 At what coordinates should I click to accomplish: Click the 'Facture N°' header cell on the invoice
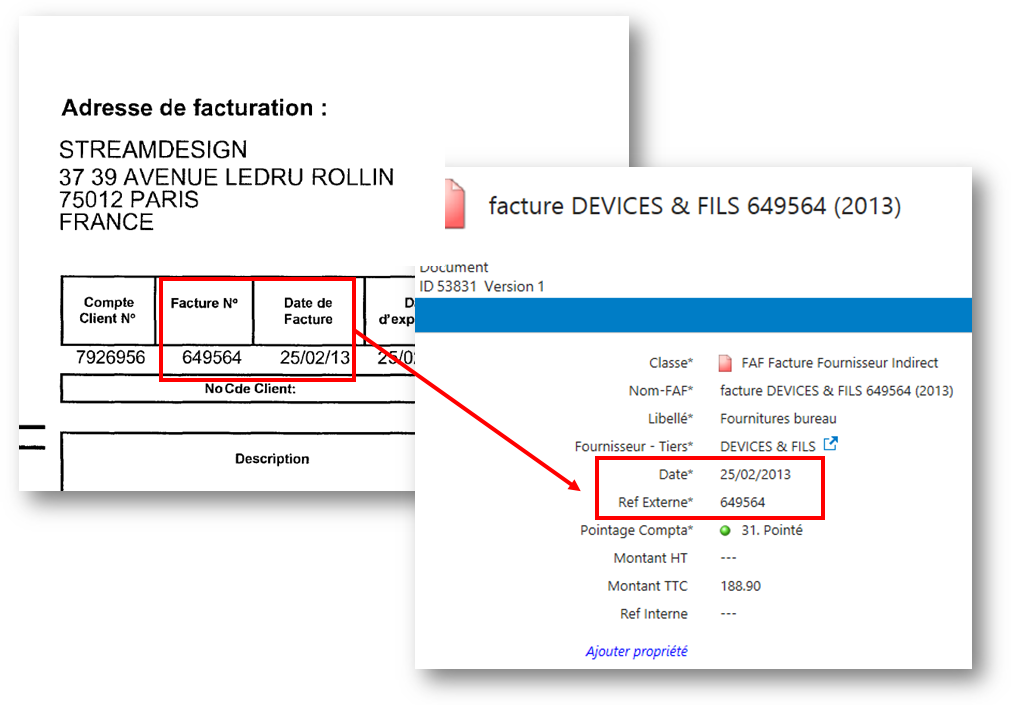point(205,303)
